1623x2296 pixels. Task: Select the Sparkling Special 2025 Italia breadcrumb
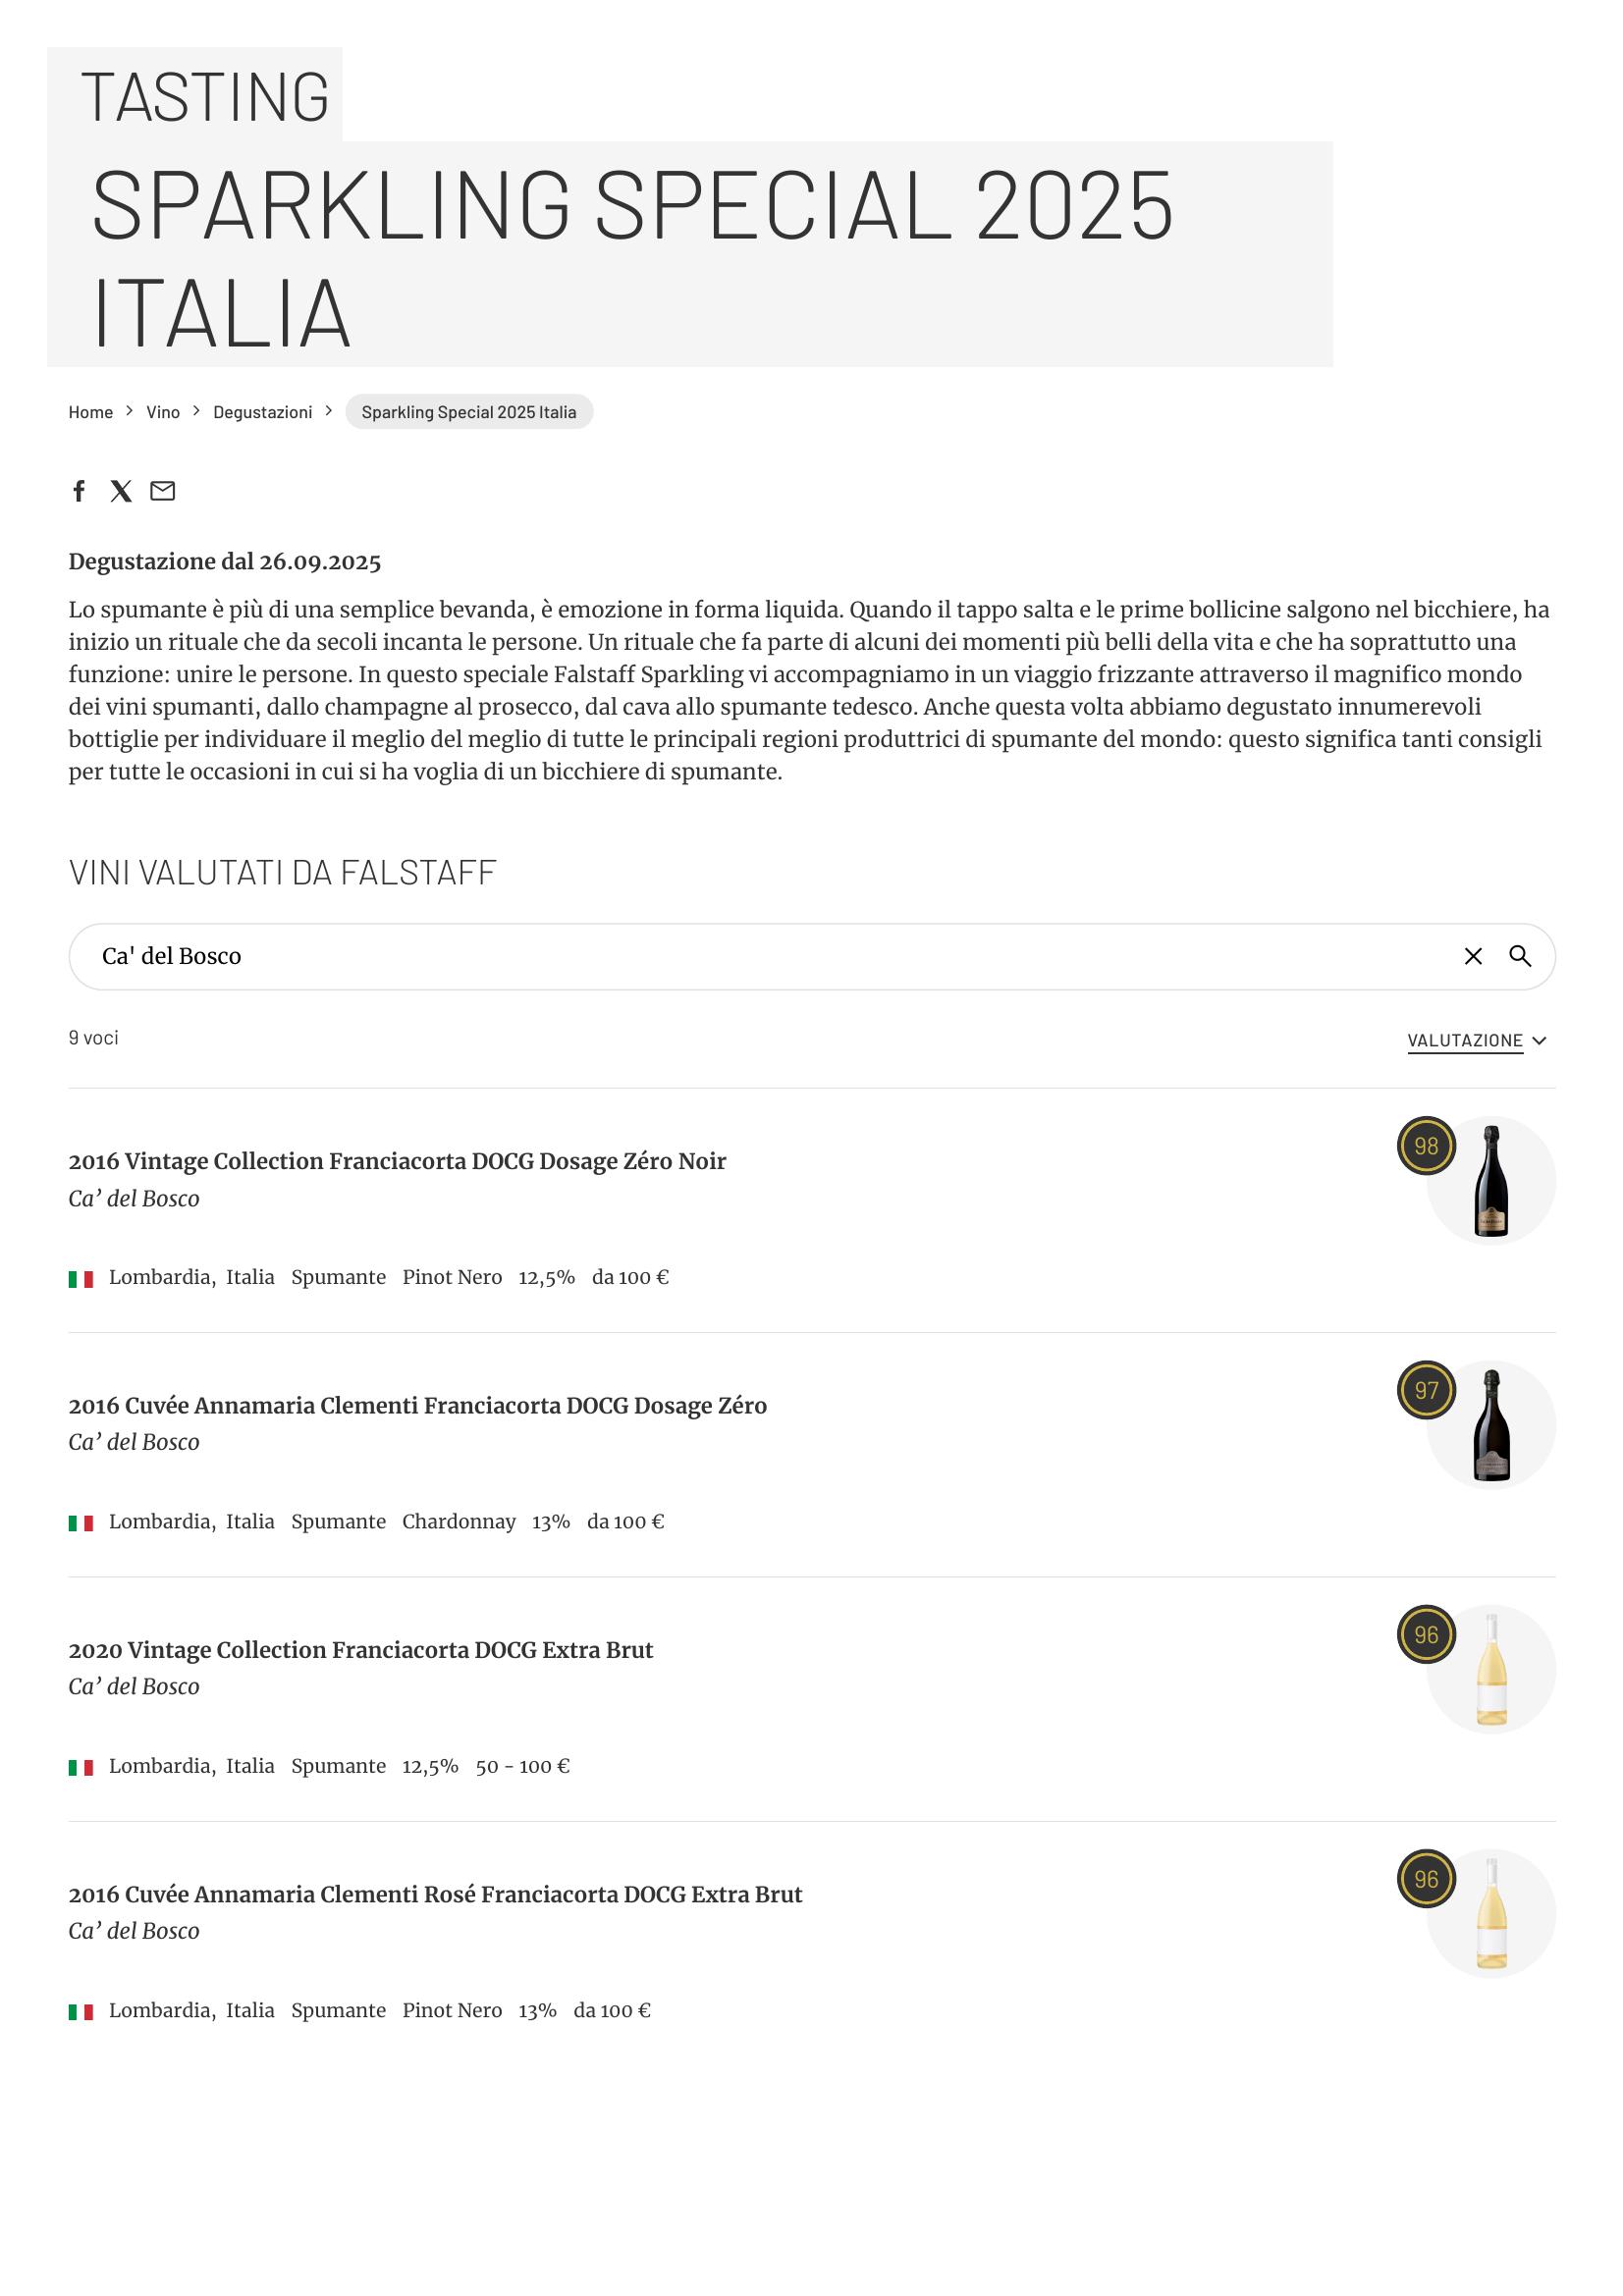[x=468, y=412]
